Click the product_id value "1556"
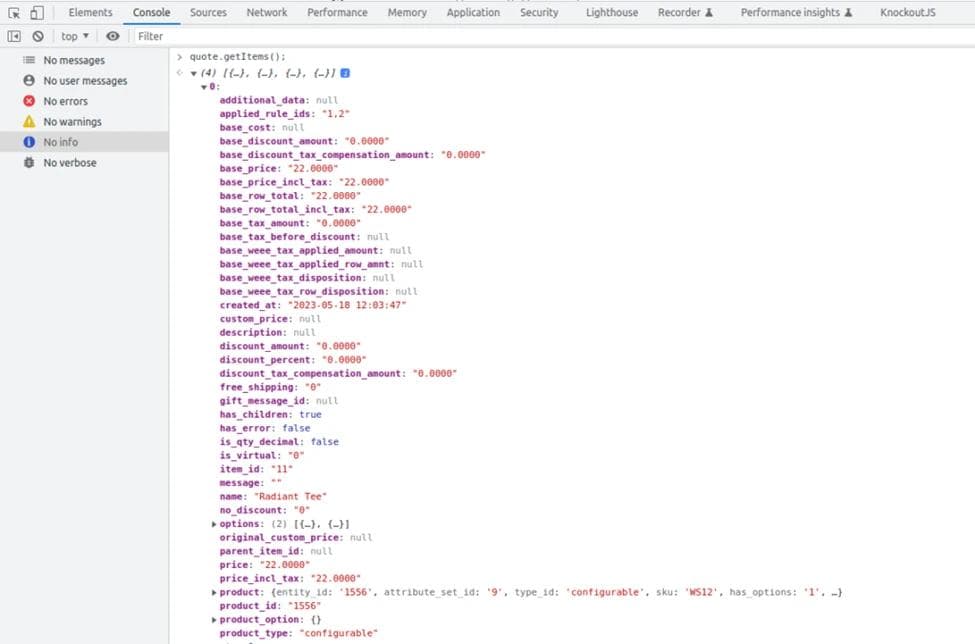Image resolution: width=975 pixels, height=644 pixels. tap(305, 606)
